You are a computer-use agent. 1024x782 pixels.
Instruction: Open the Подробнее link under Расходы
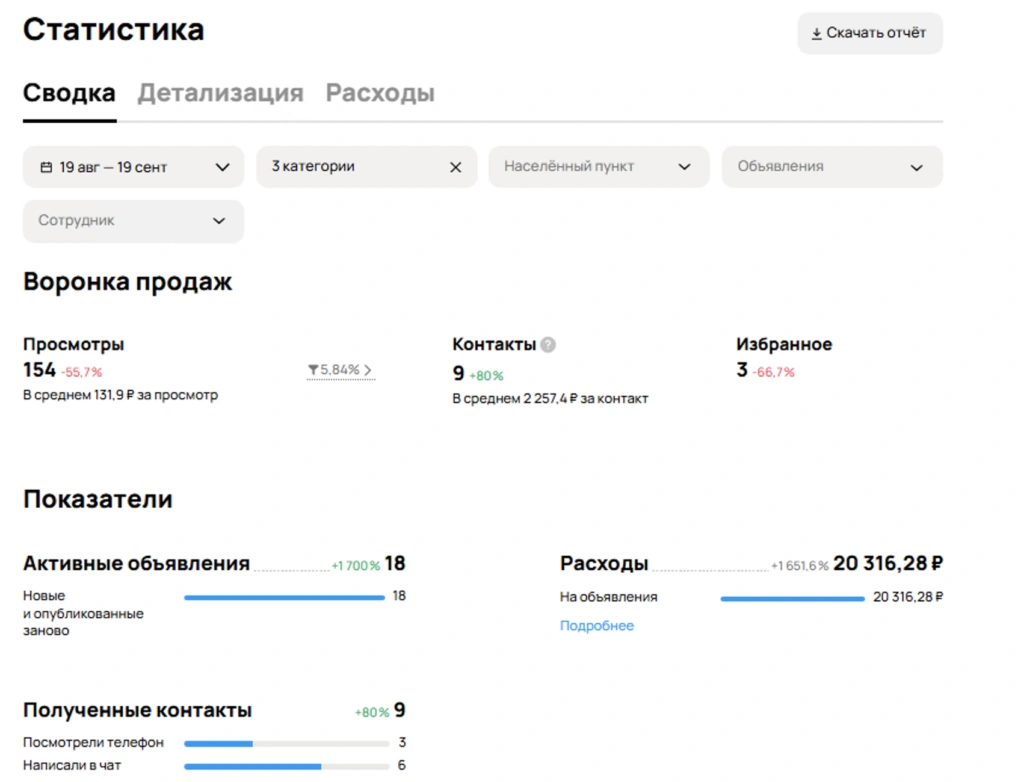coord(596,626)
